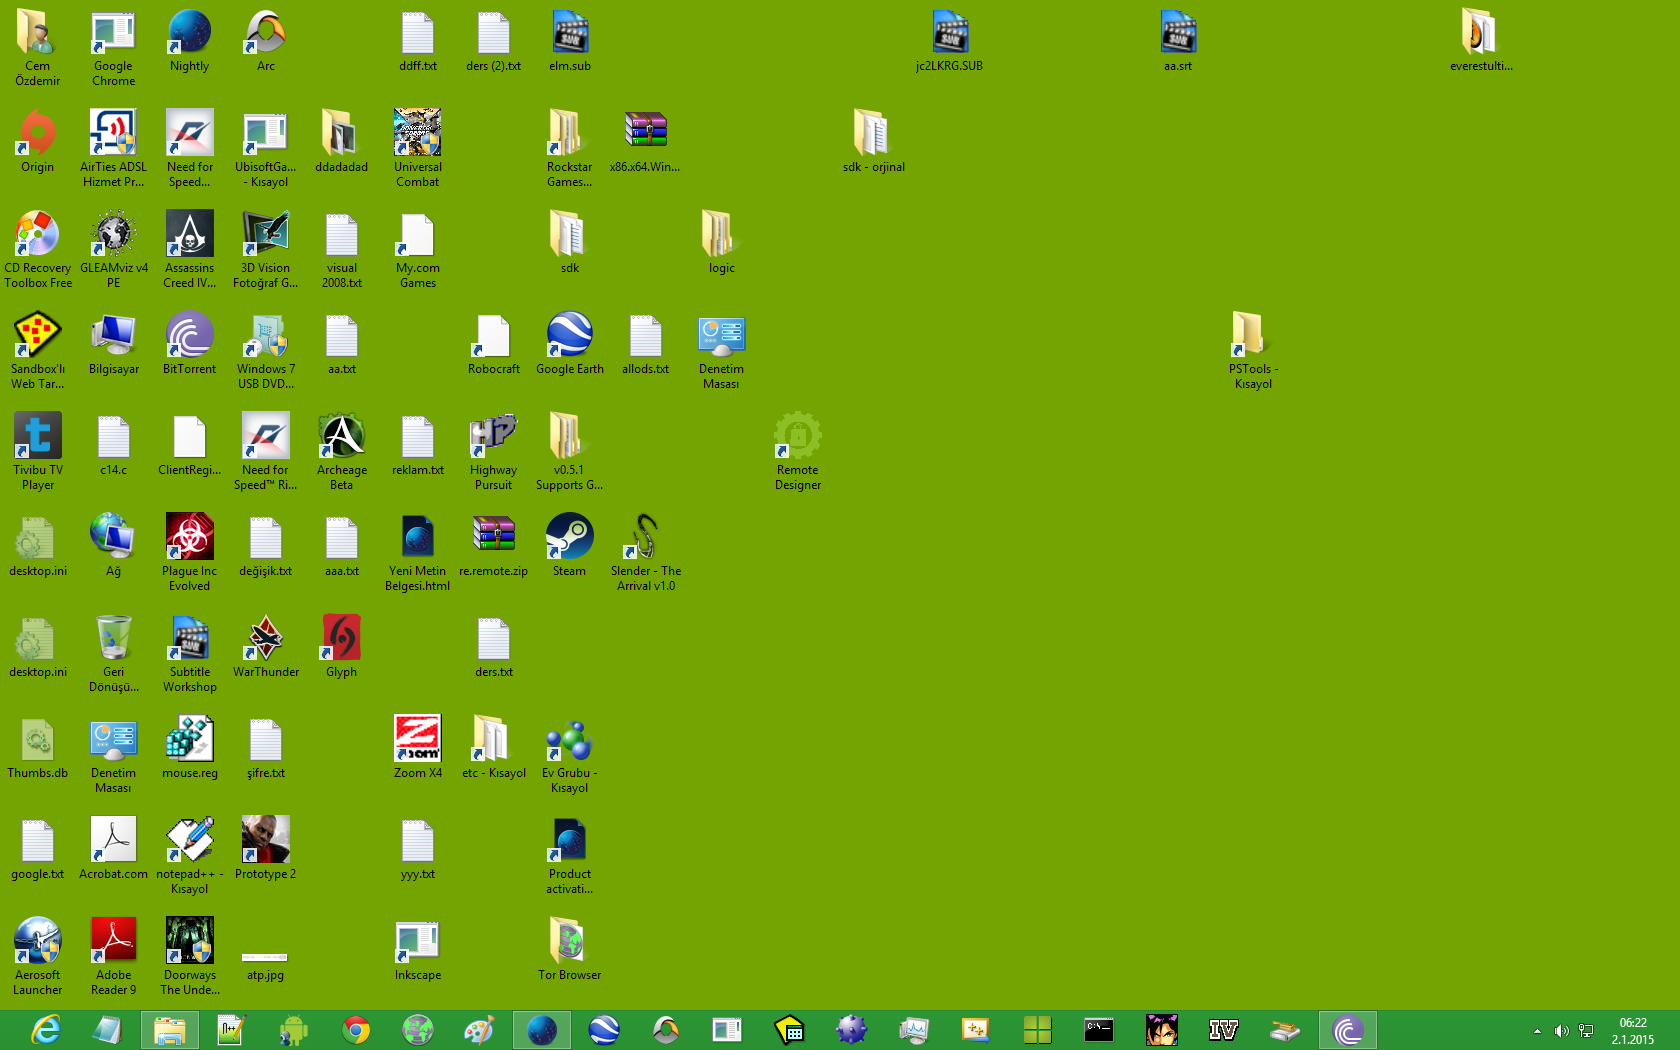Screen dimensions: 1680x1050
Task: Select Slender - The Arrival shortcut
Action: [646, 553]
